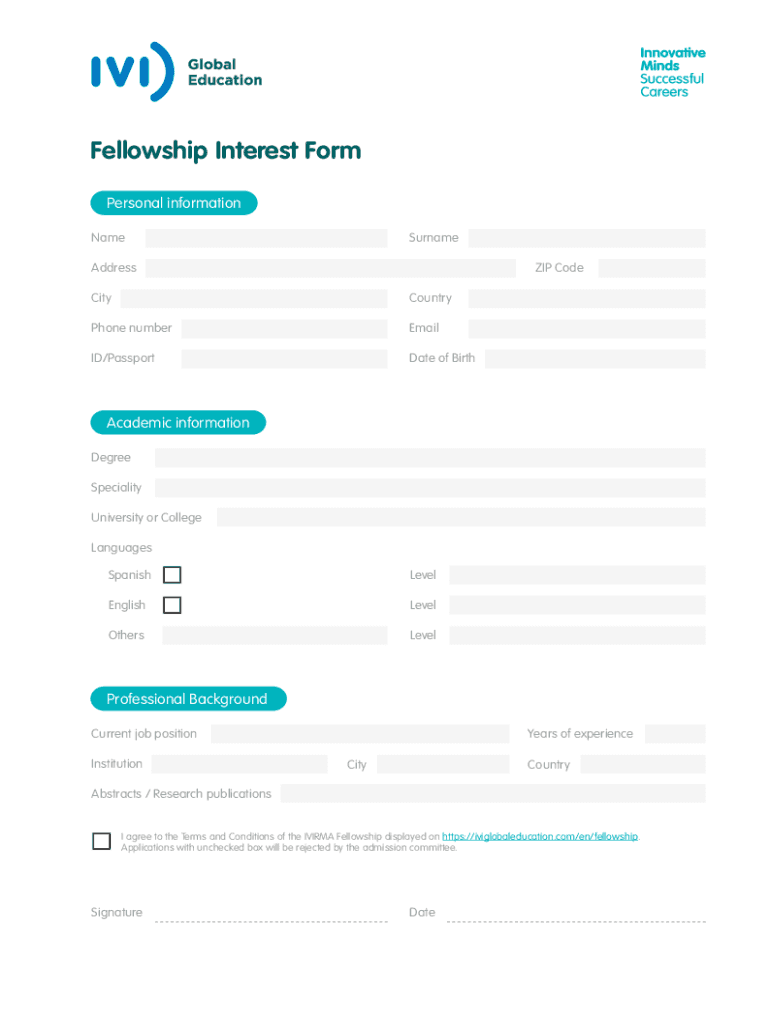Tick the Terms and Conditions agreement box
Viewport: 770px width, 1024px height.
(x=101, y=841)
